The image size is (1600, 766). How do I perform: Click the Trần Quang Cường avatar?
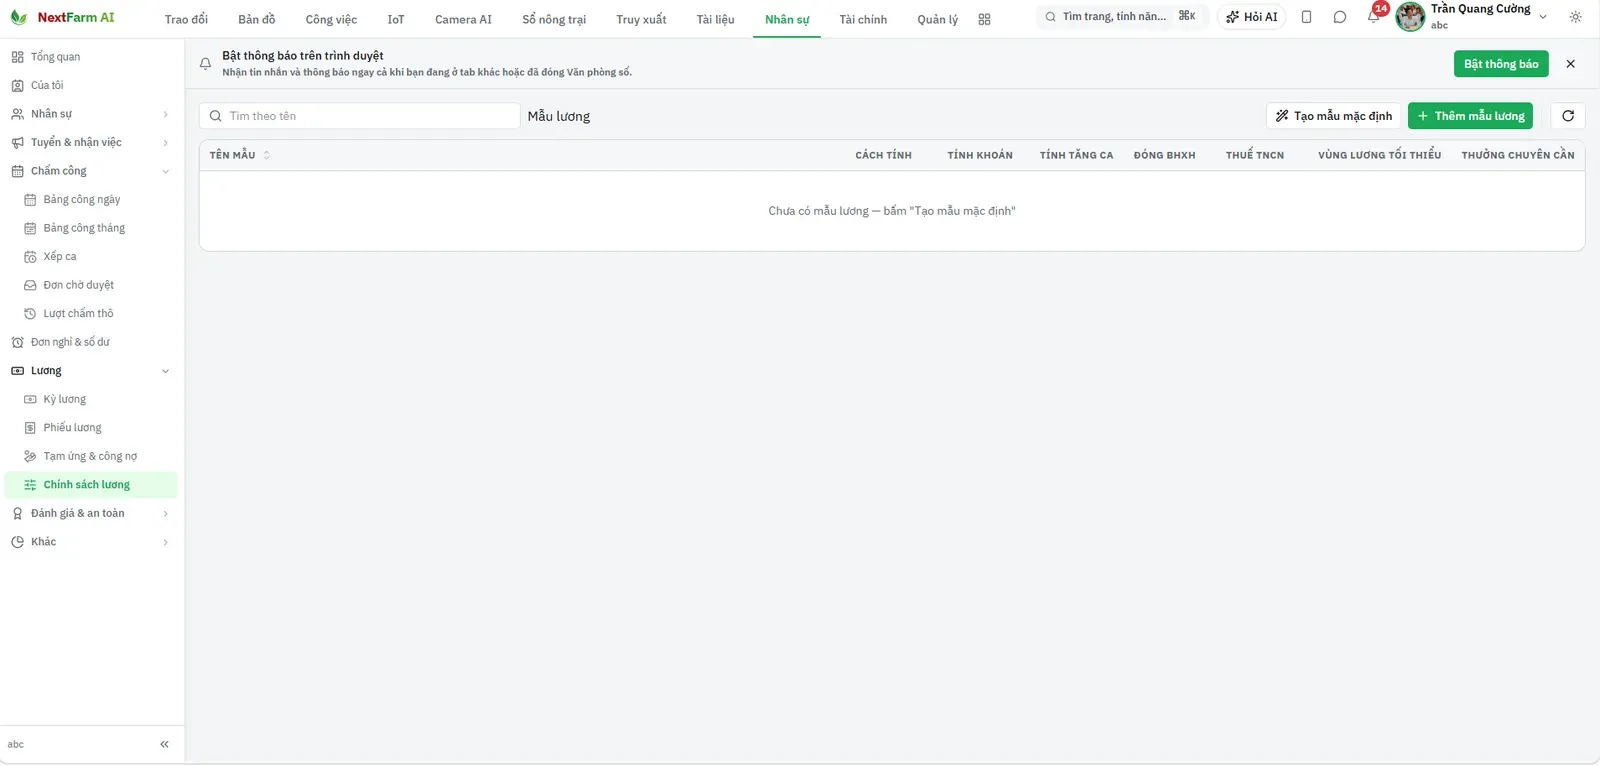coord(1410,17)
